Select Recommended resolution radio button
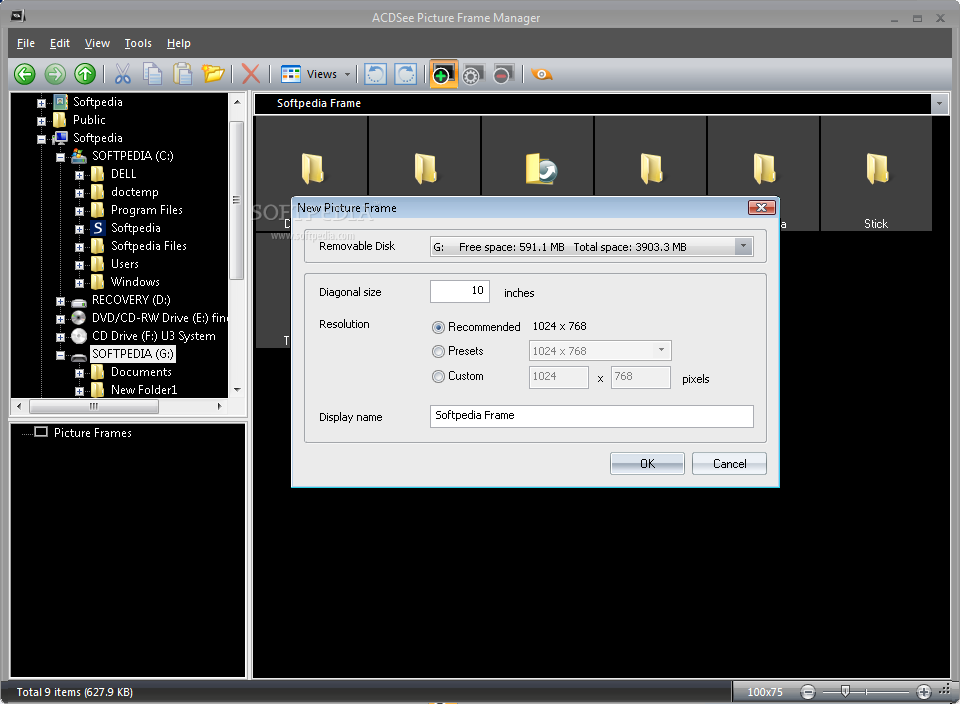Screen dimensions: 960x704 point(438,328)
